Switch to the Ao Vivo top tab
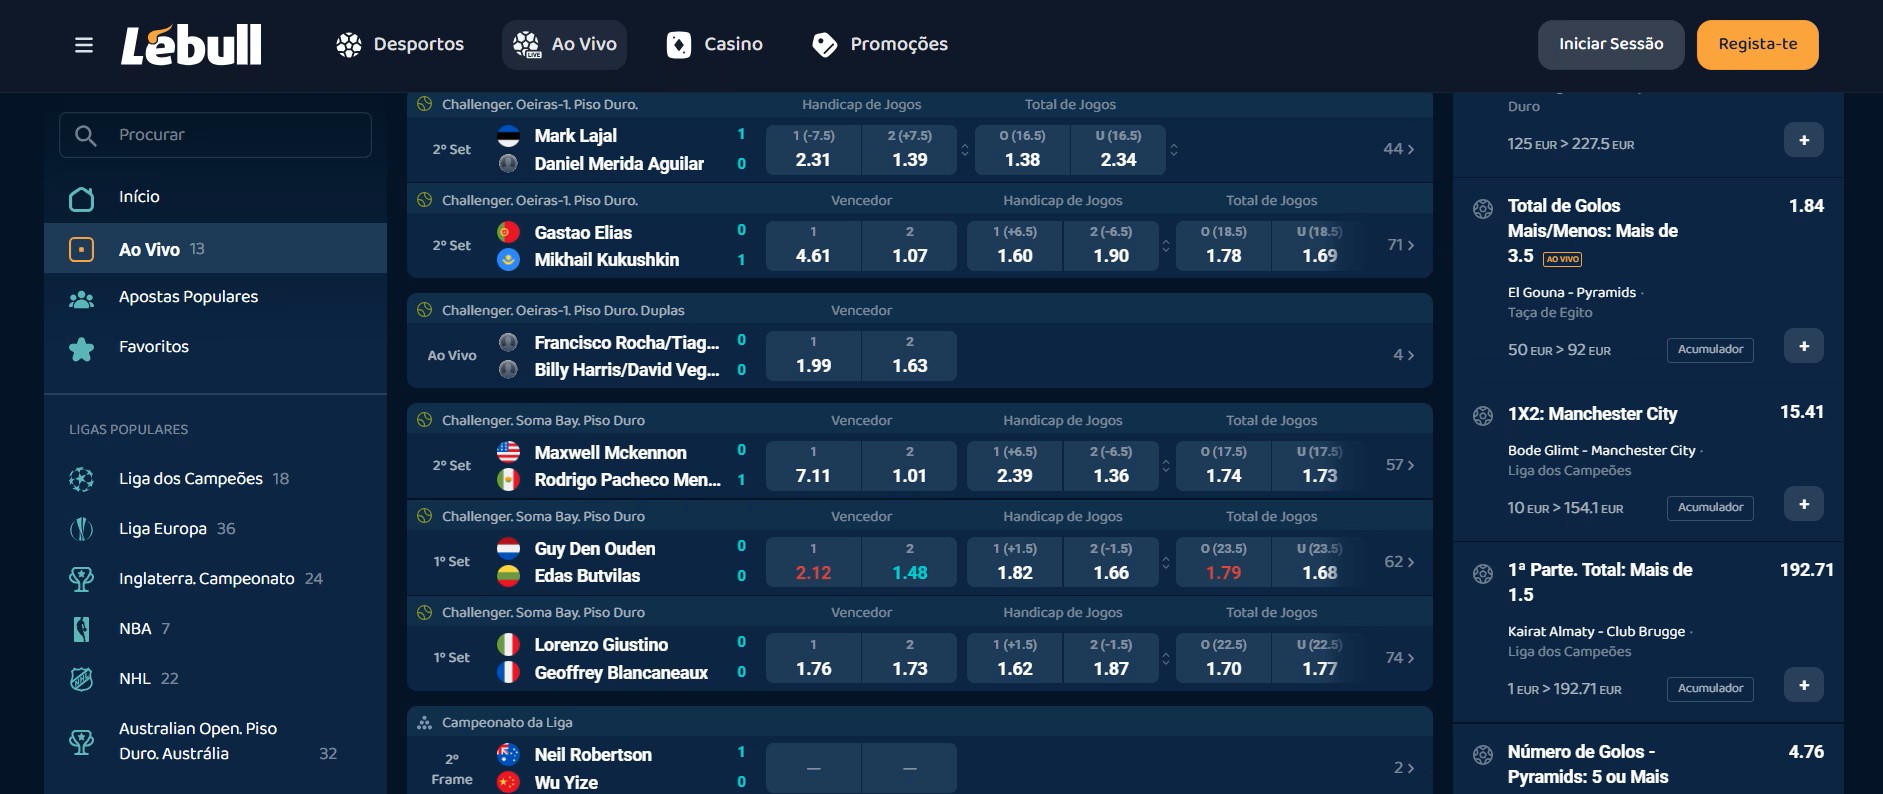The width and height of the screenshot is (1883, 794). click(x=565, y=45)
